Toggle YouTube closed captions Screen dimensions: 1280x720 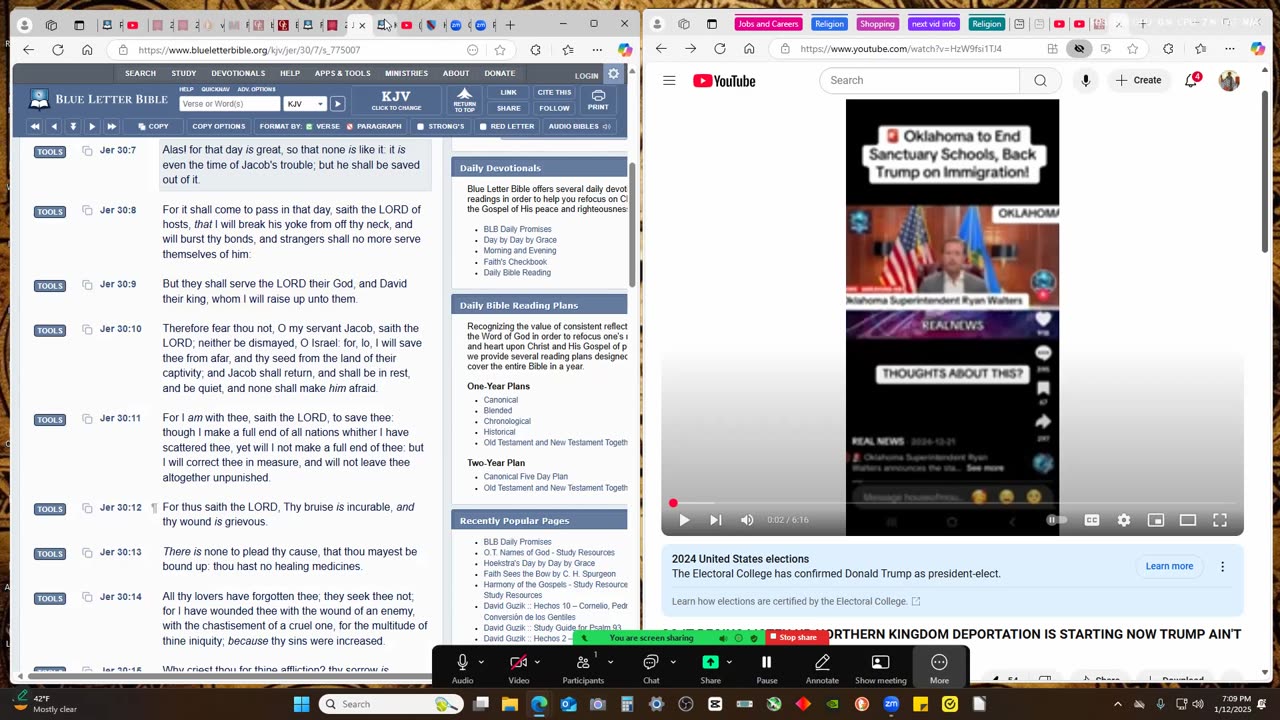[x=1092, y=520]
